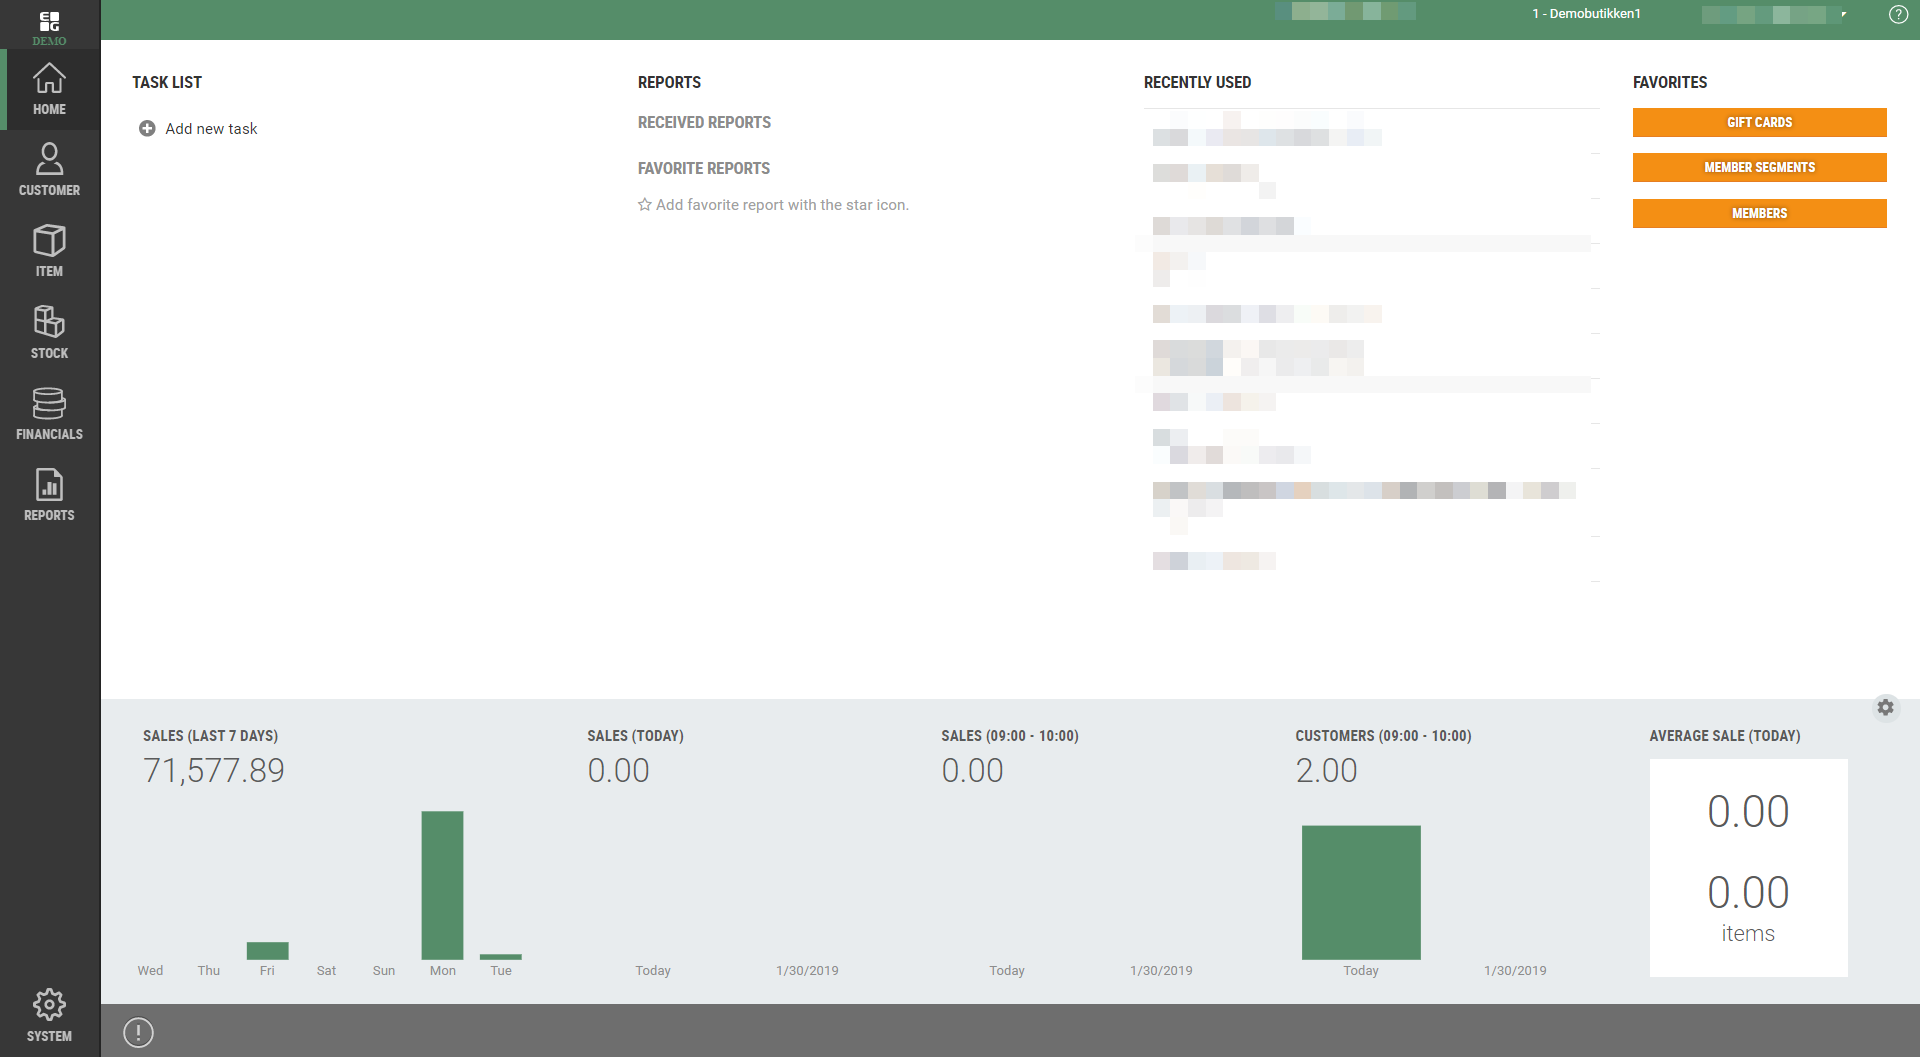Open the help question mark icon
1920x1057 pixels.
1897,14
